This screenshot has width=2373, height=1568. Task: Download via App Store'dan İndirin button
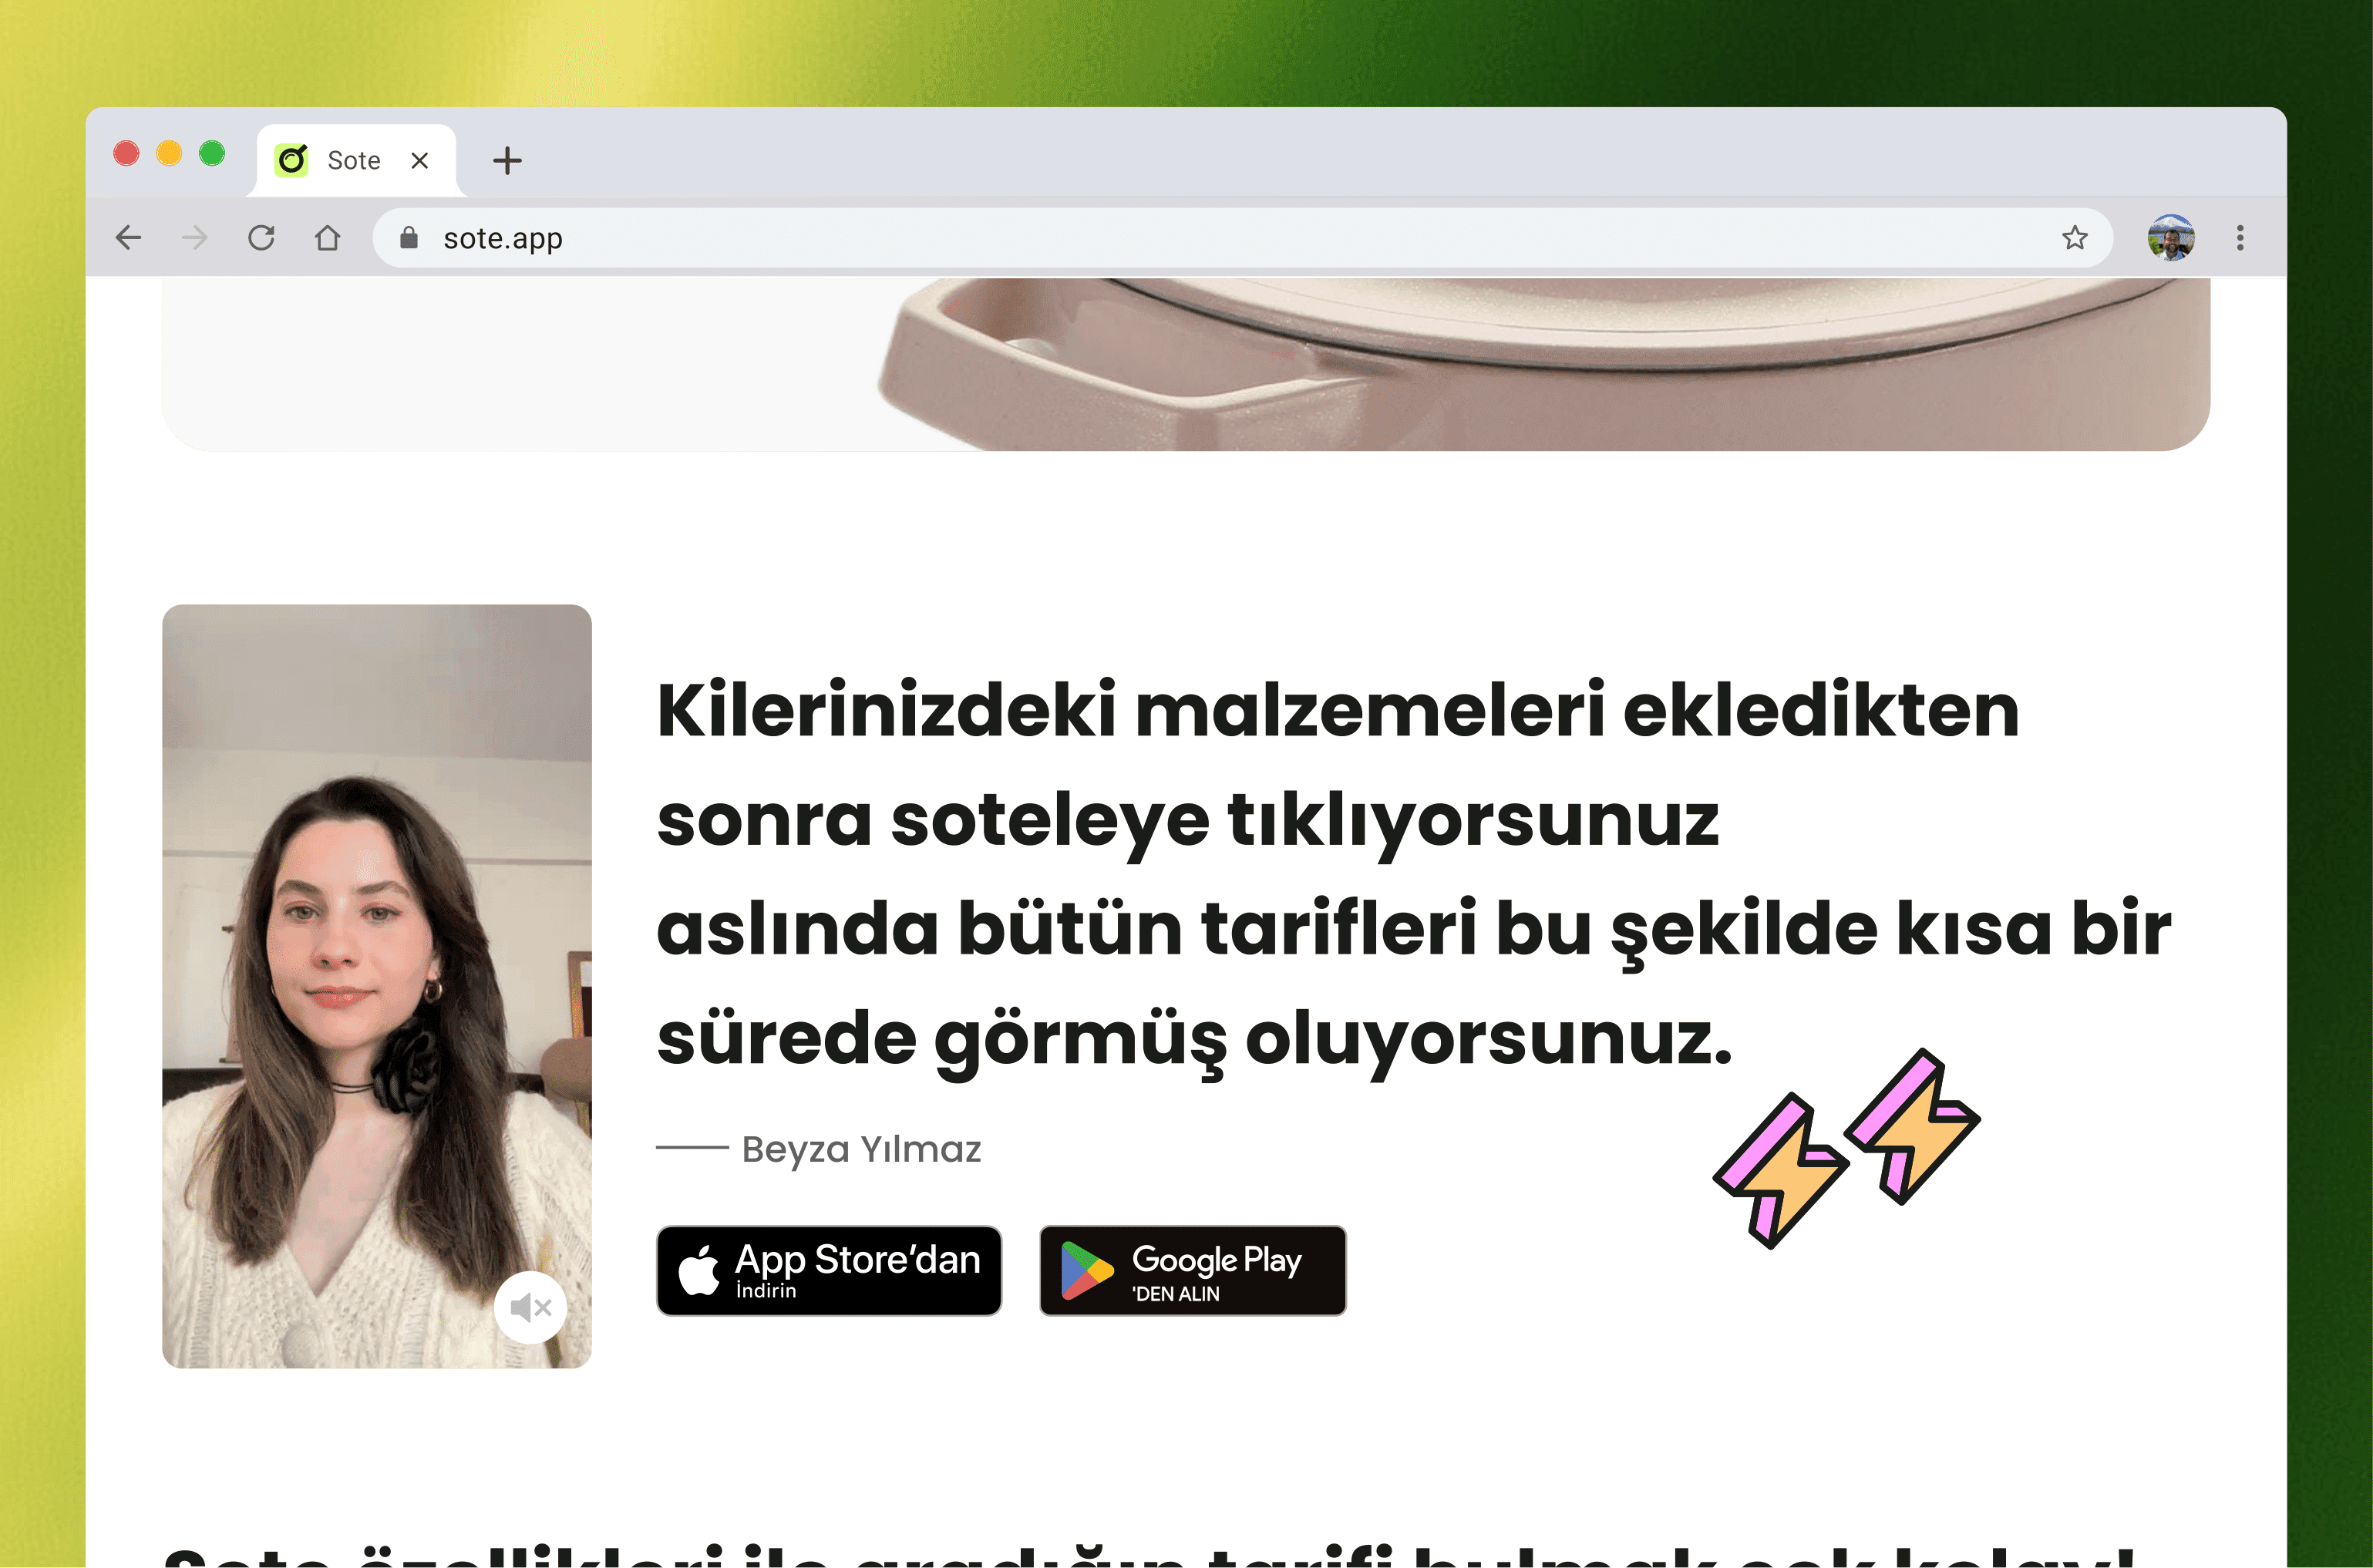pos(829,1270)
